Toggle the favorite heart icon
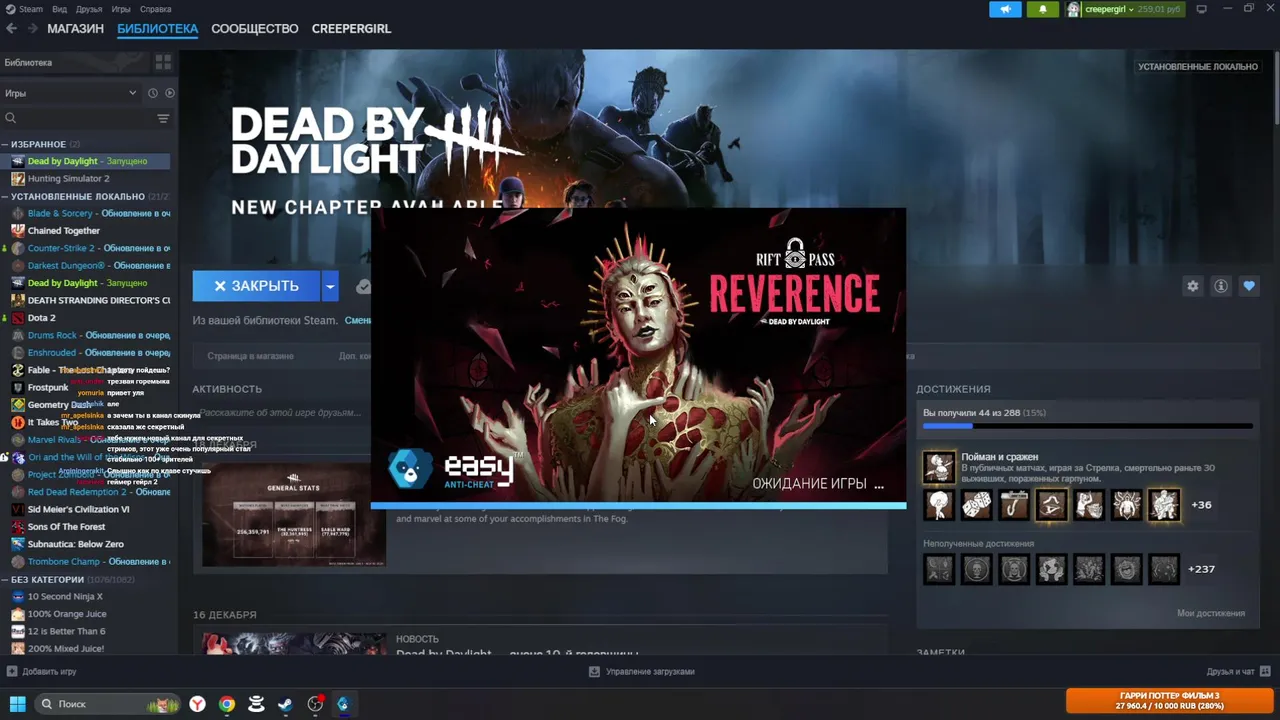The width and height of the screenshot is (1280, 720). click(x=1249, y=286)
